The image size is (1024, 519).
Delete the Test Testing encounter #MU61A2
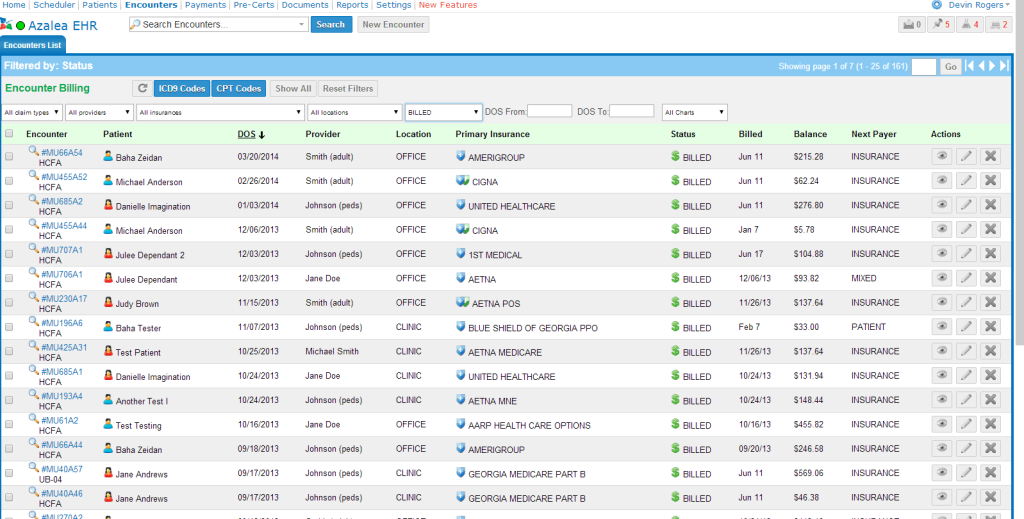990,424
